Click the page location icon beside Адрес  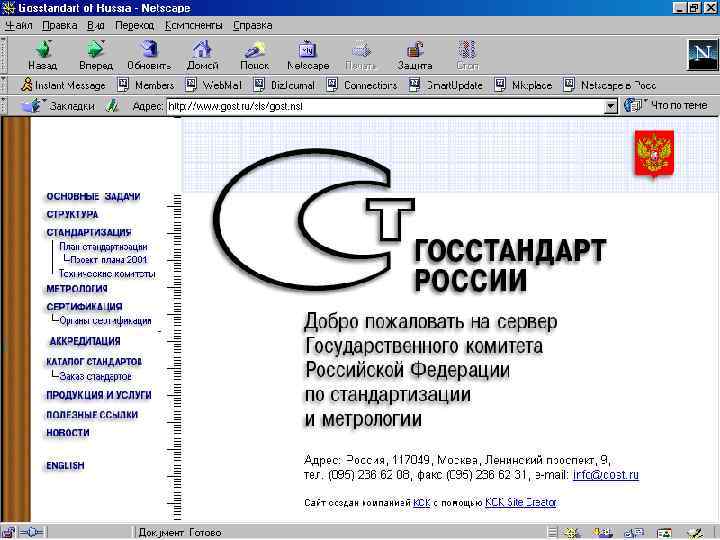pos(112,106)
